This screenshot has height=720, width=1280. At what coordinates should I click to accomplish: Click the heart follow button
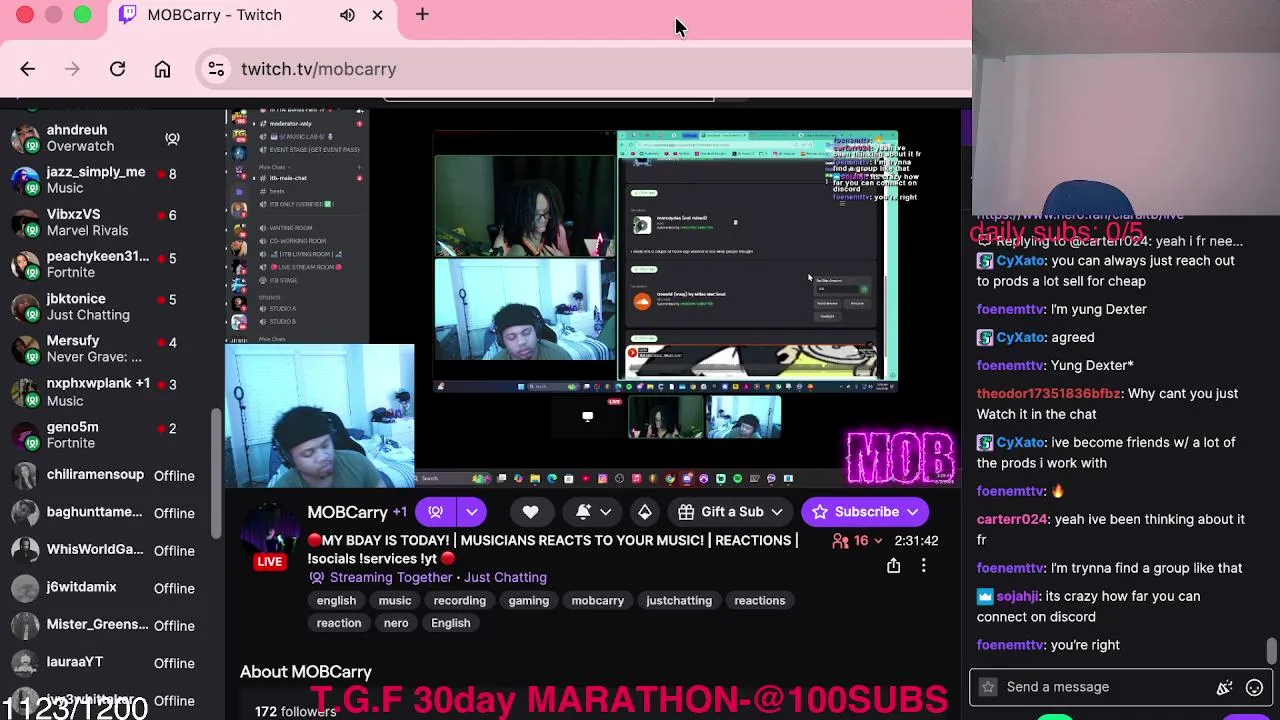tap(530, 512)
